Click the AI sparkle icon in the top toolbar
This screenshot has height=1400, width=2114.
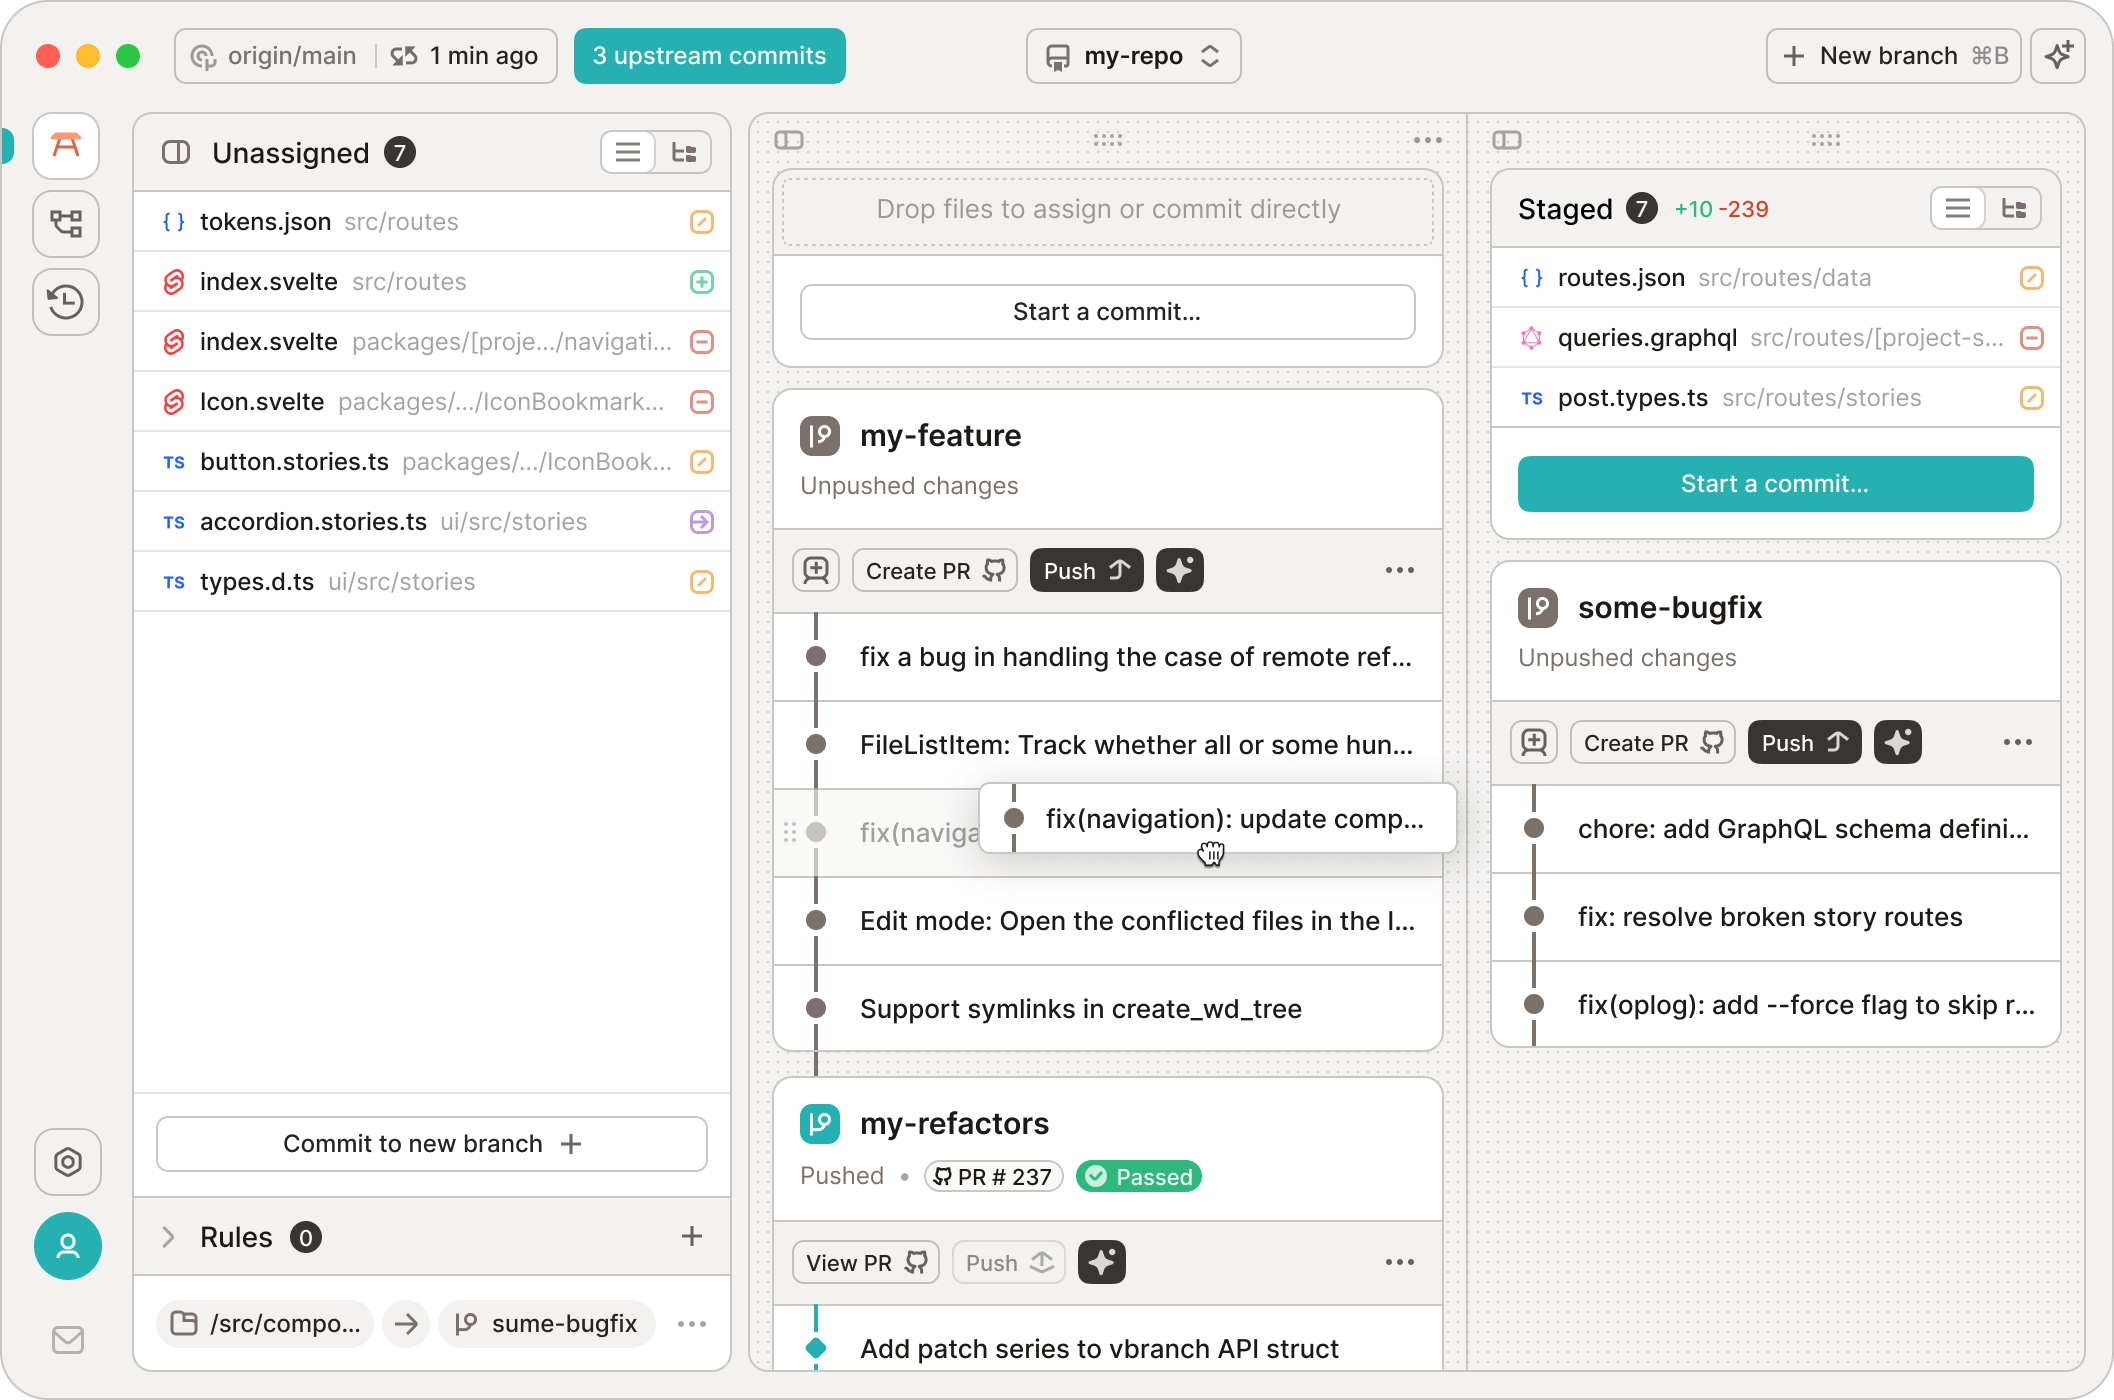click(2057, 56)
